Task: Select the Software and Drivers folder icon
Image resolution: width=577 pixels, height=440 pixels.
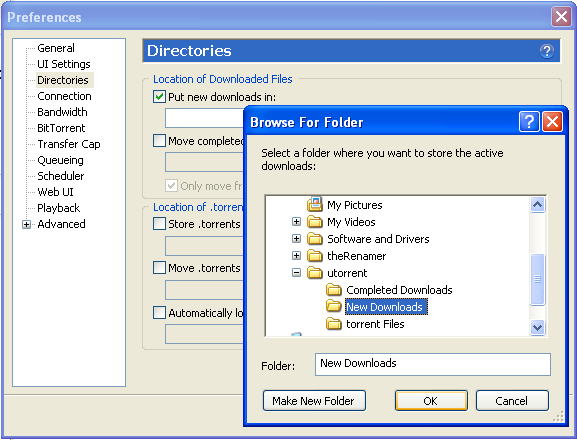Action: tap(315, 238)
